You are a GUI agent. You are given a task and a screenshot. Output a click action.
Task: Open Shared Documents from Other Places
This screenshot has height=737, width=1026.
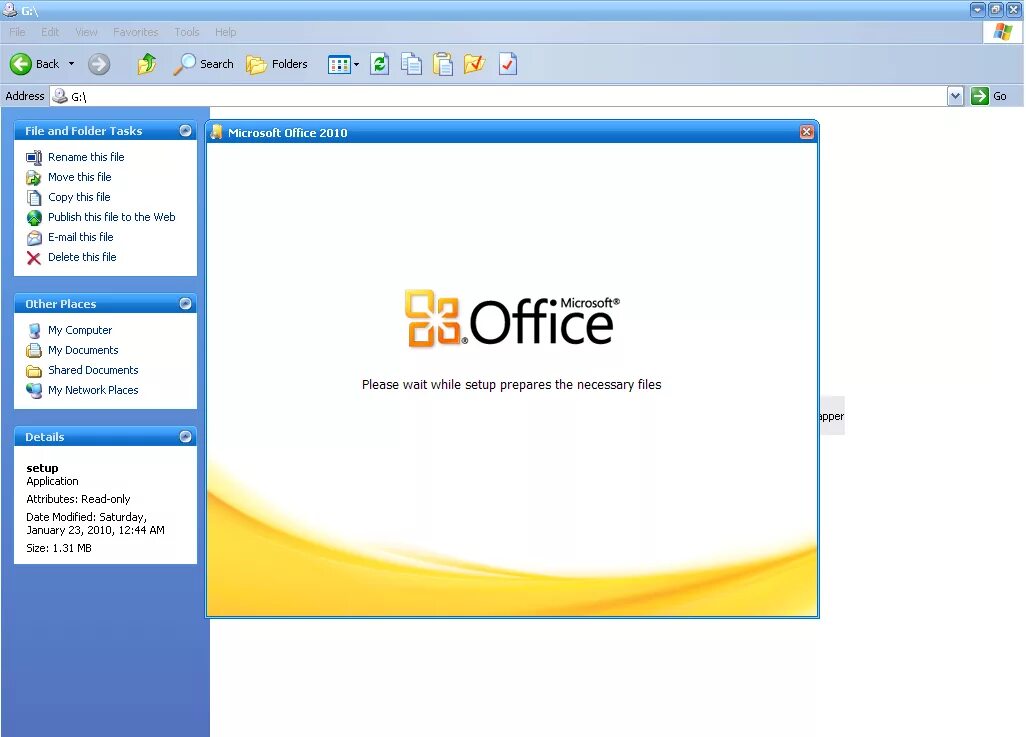click(x=93, y=370)
